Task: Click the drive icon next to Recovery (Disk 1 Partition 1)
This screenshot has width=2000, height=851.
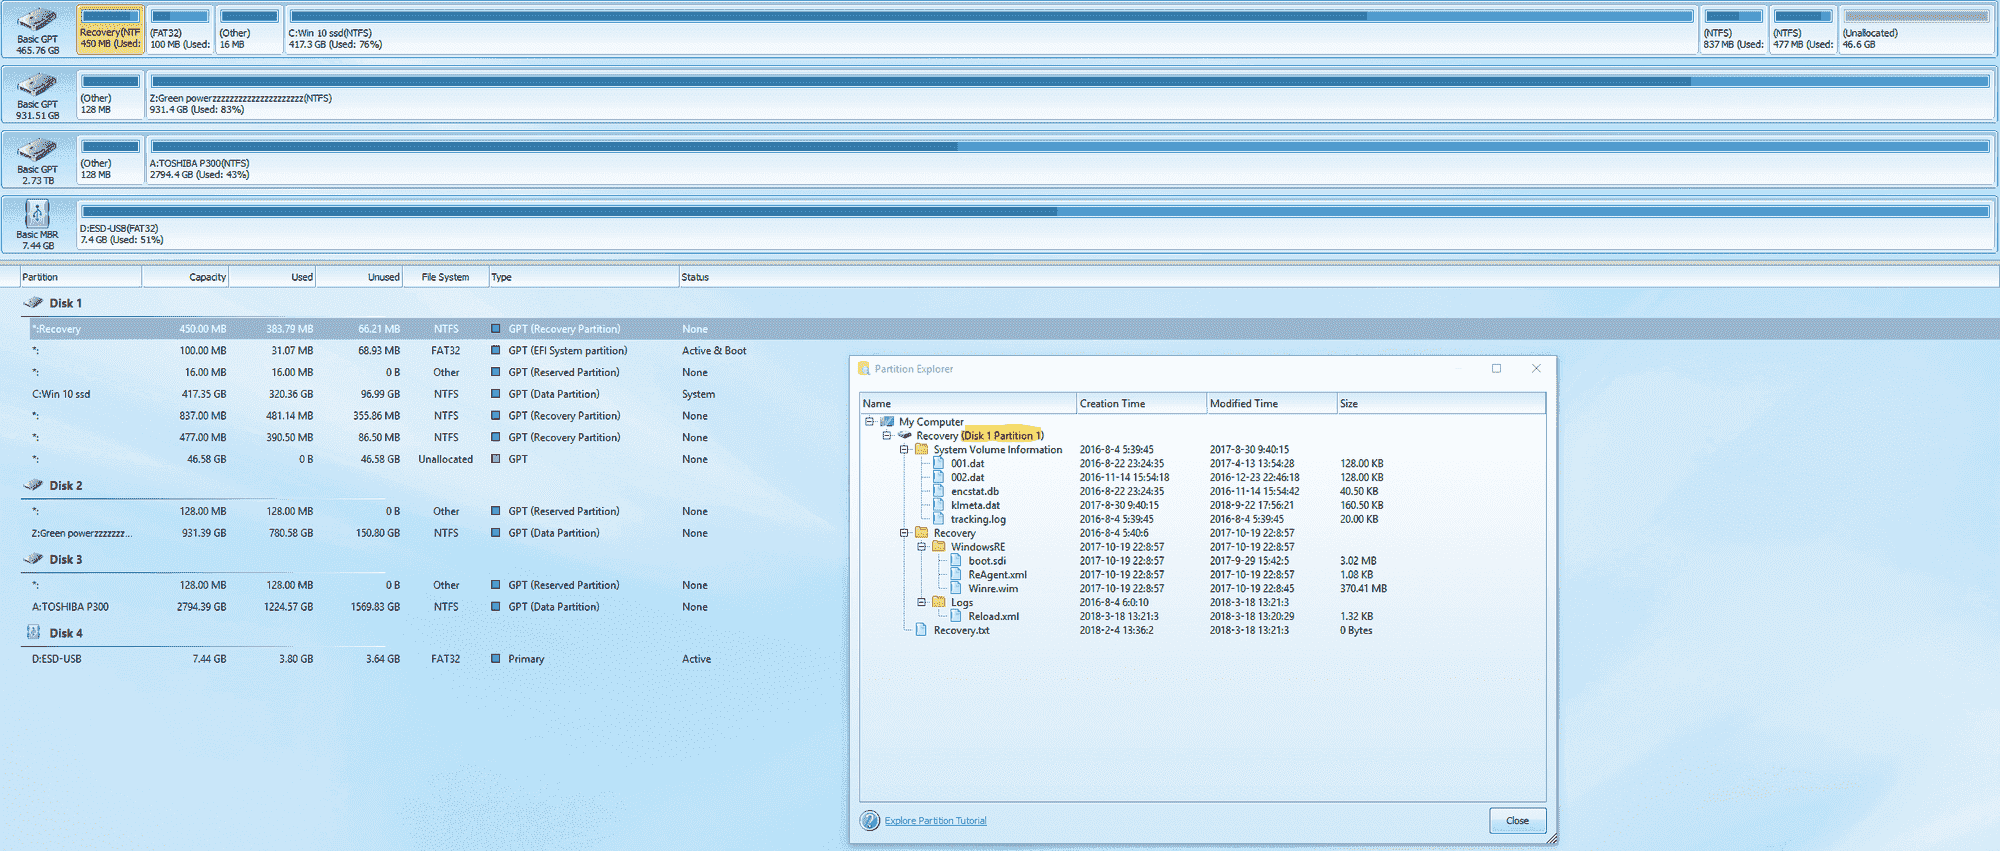Action: click(x=905, y=436)
